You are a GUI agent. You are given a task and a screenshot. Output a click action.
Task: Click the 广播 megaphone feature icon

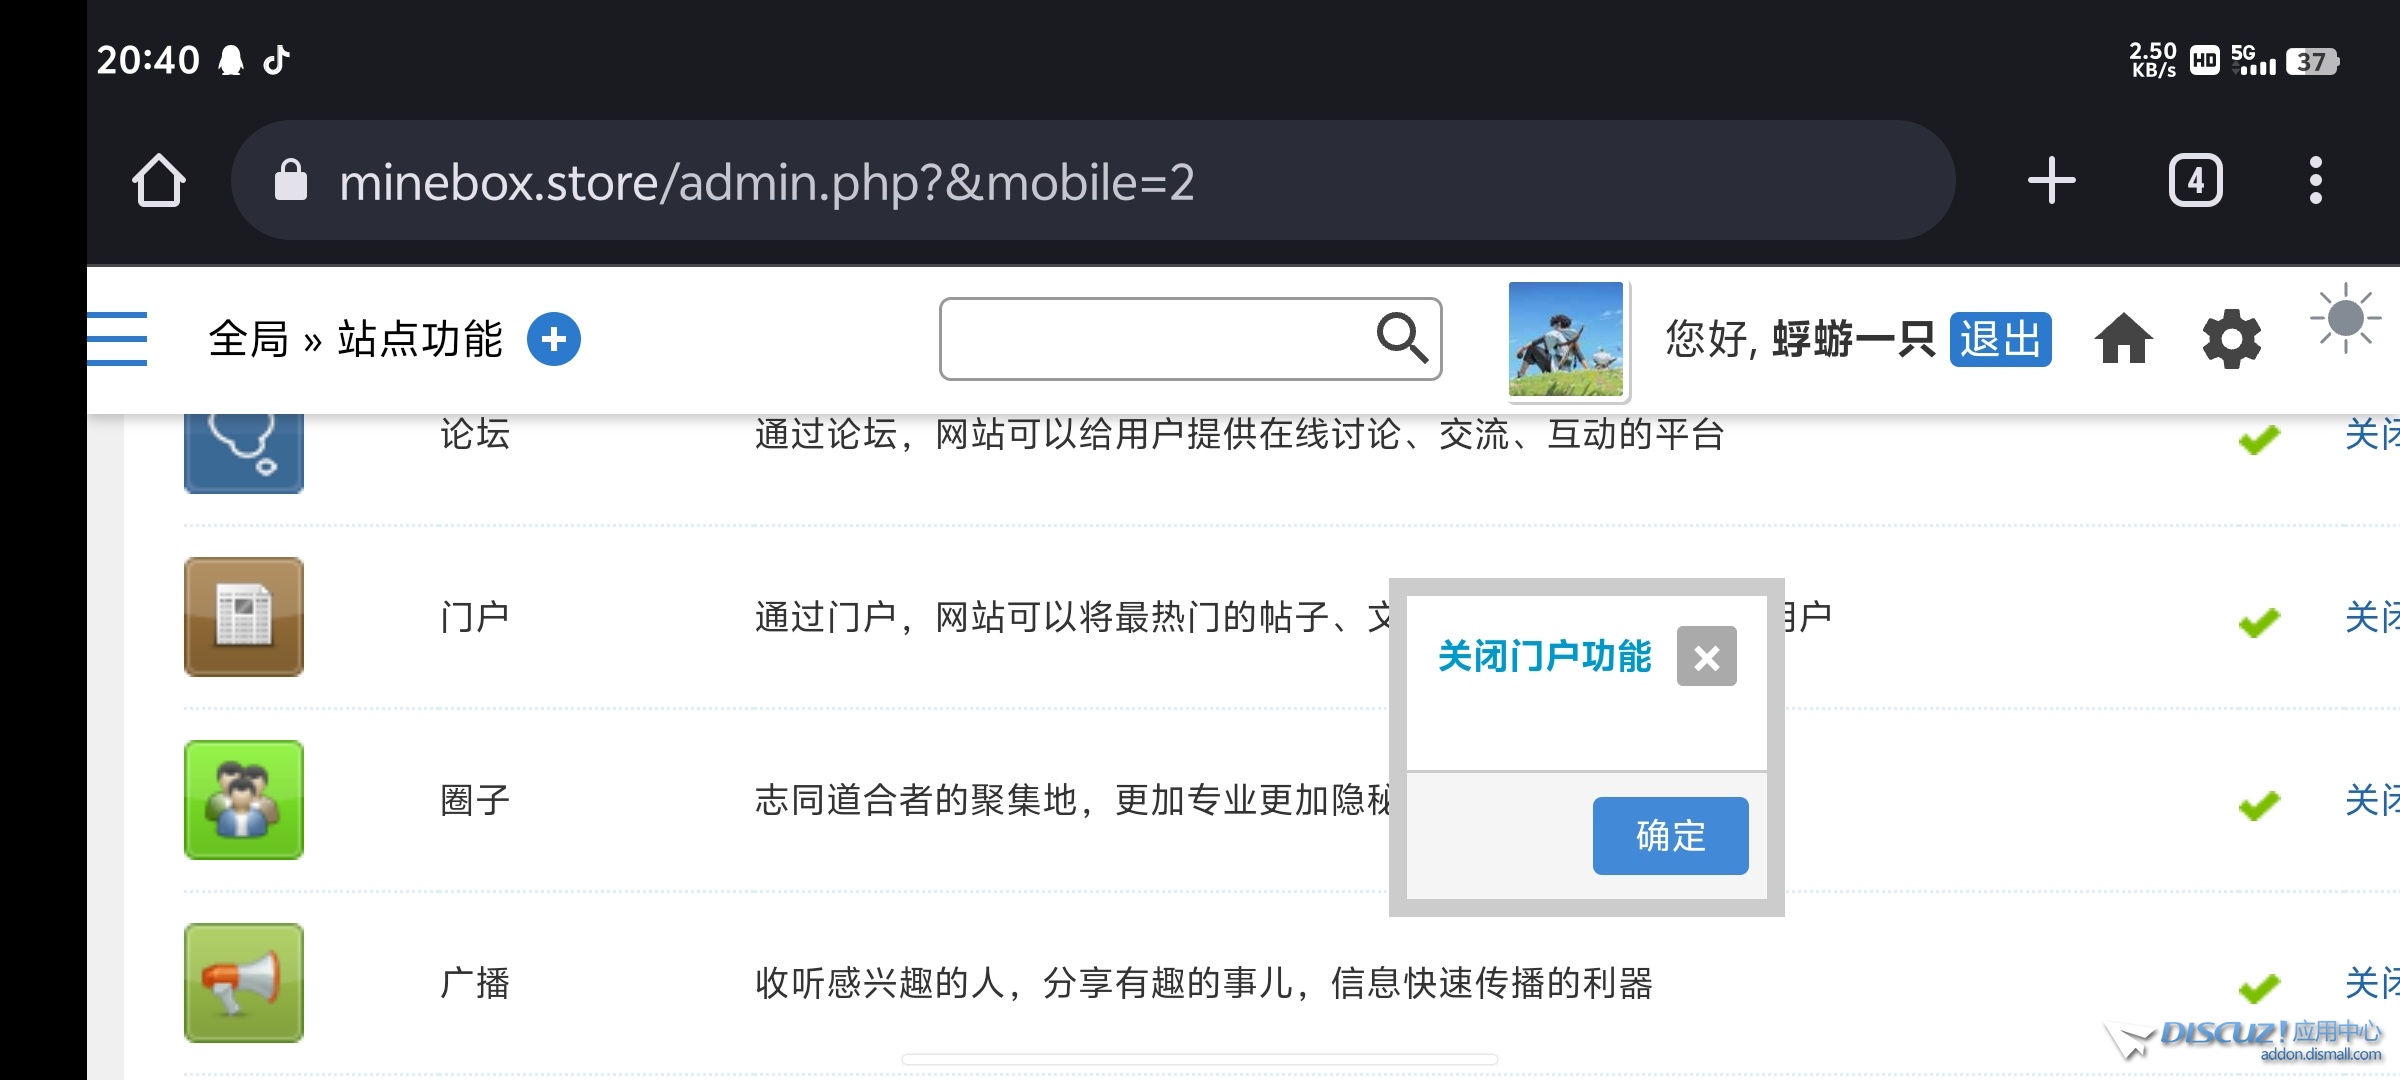tap(244, 983)
